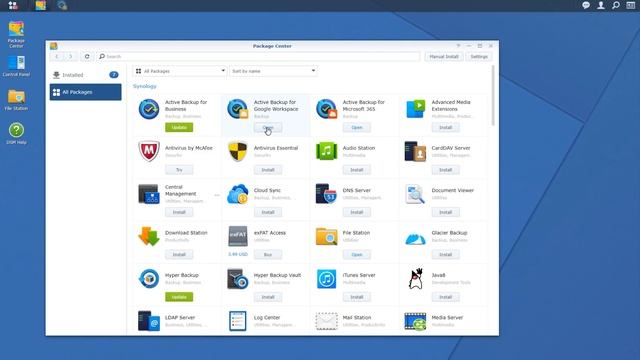Expand the All Packages category dropdown
This screenshot has height=360, width=640.
coord(180,71)
